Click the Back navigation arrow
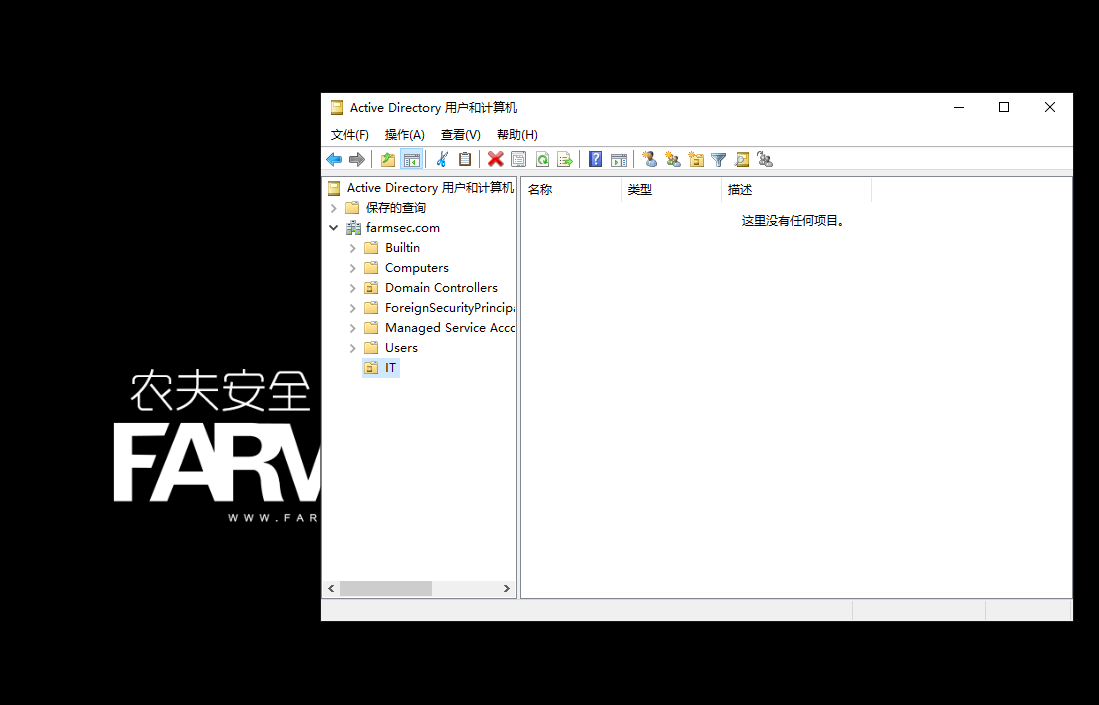The image size is (1099, 705). click(x=334, y=159)
